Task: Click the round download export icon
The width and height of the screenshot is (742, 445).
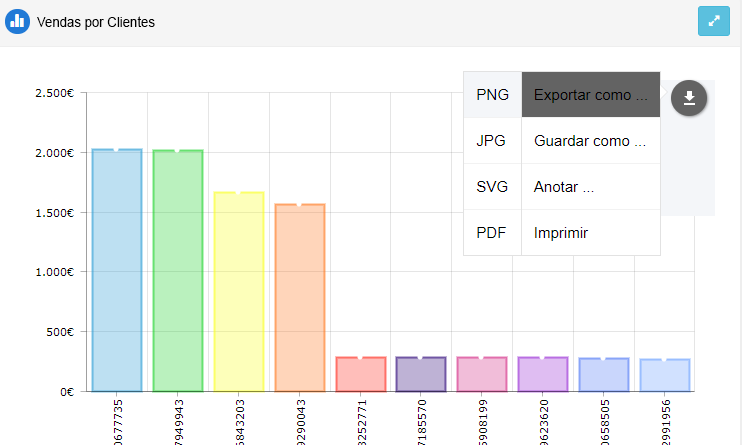Action: coord(689,97)
